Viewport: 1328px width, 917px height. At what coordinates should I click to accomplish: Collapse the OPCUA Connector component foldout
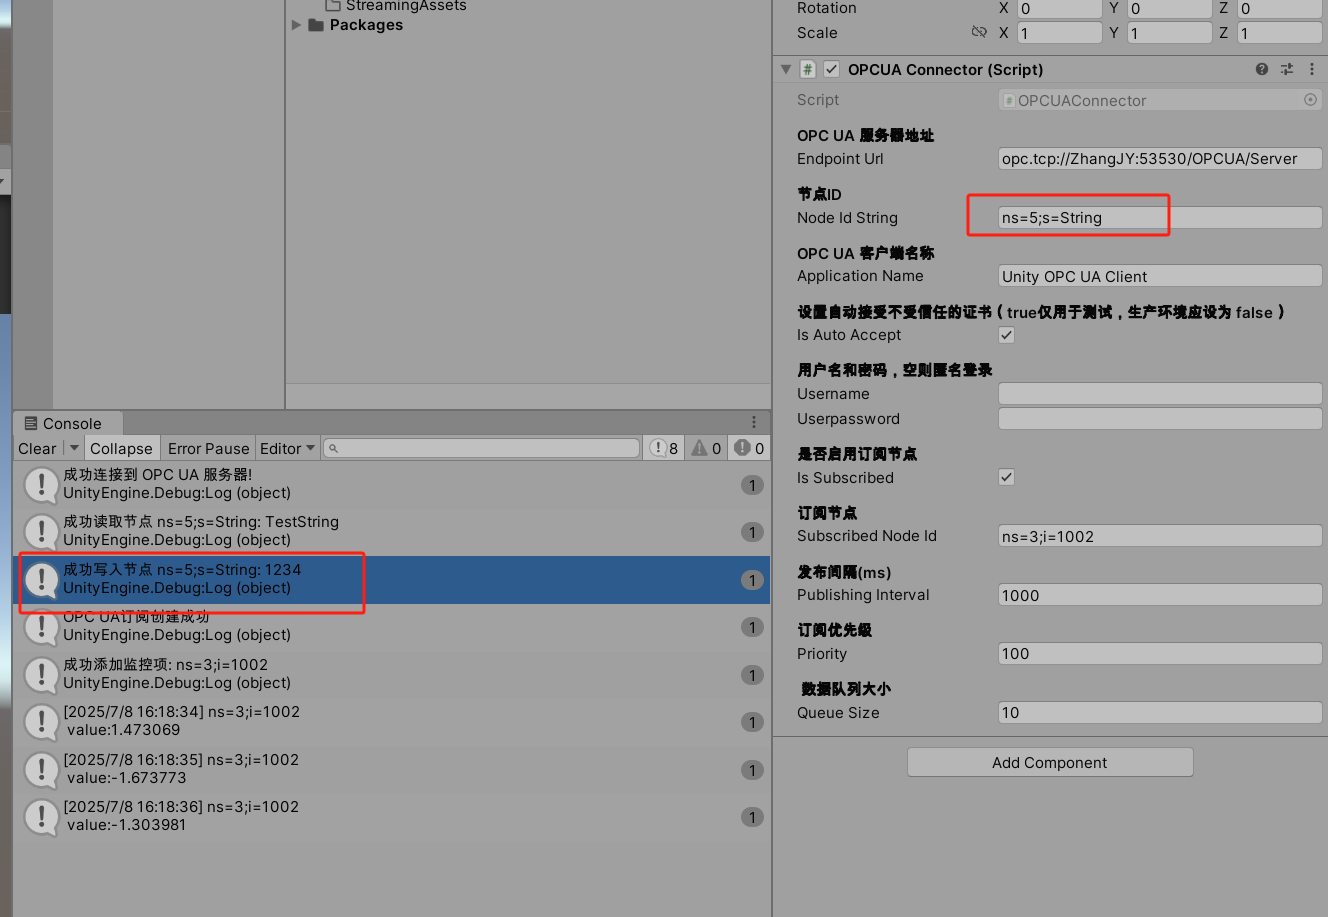786,69
